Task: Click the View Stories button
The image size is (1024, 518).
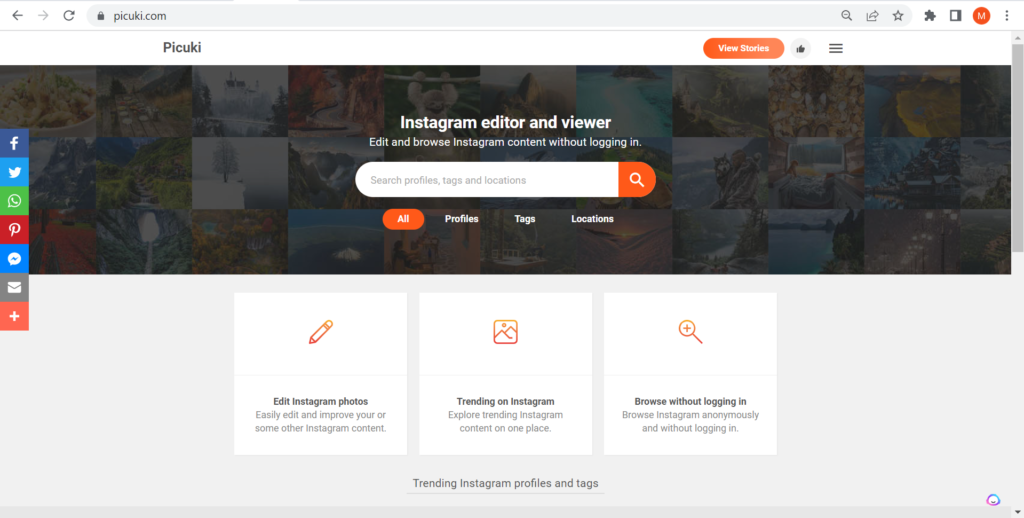Action: (x=743, y=48)
